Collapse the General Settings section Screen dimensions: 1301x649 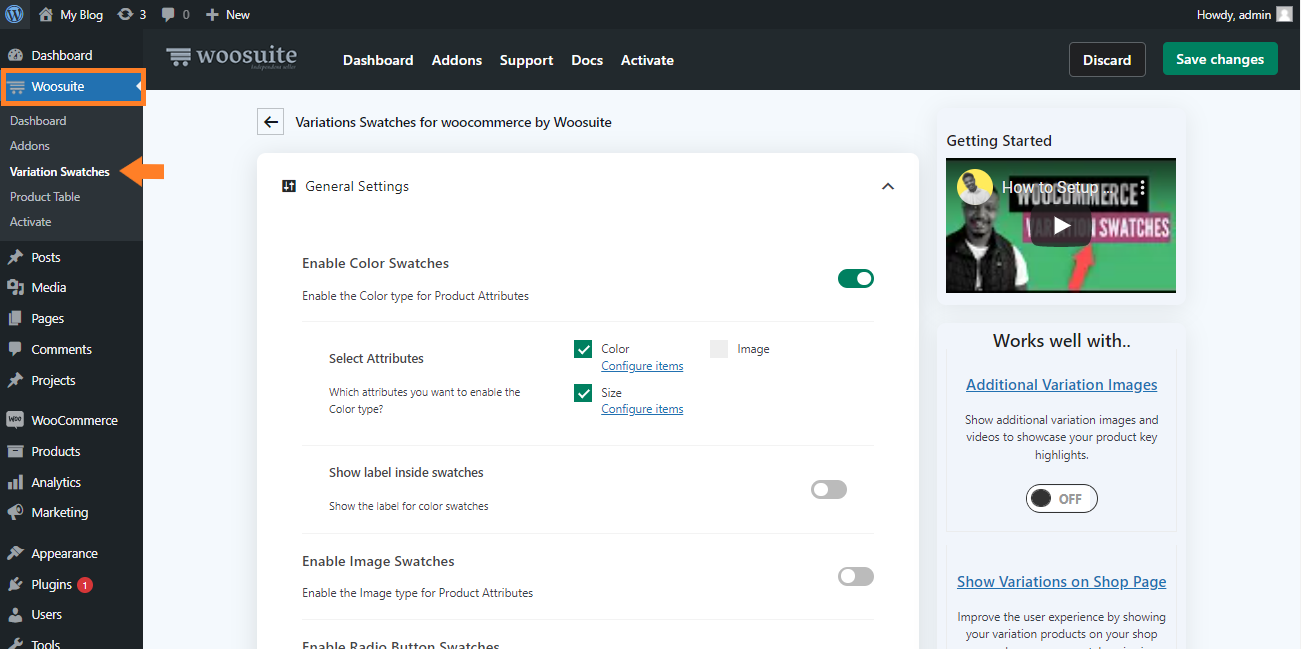click(887, 186)
